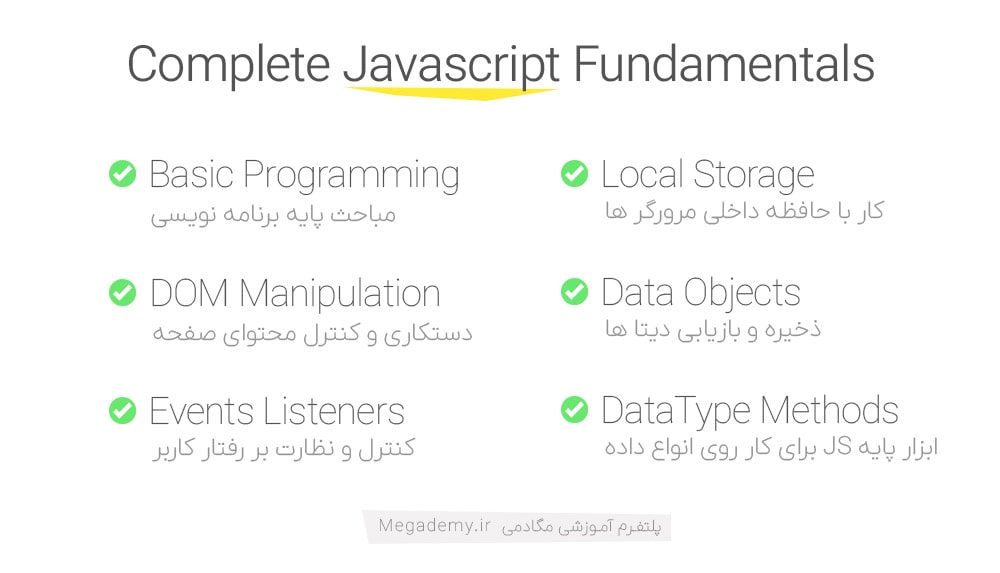Click the green checkmark beside Data Objects
1000x573 pixels.
pos(575,292)
